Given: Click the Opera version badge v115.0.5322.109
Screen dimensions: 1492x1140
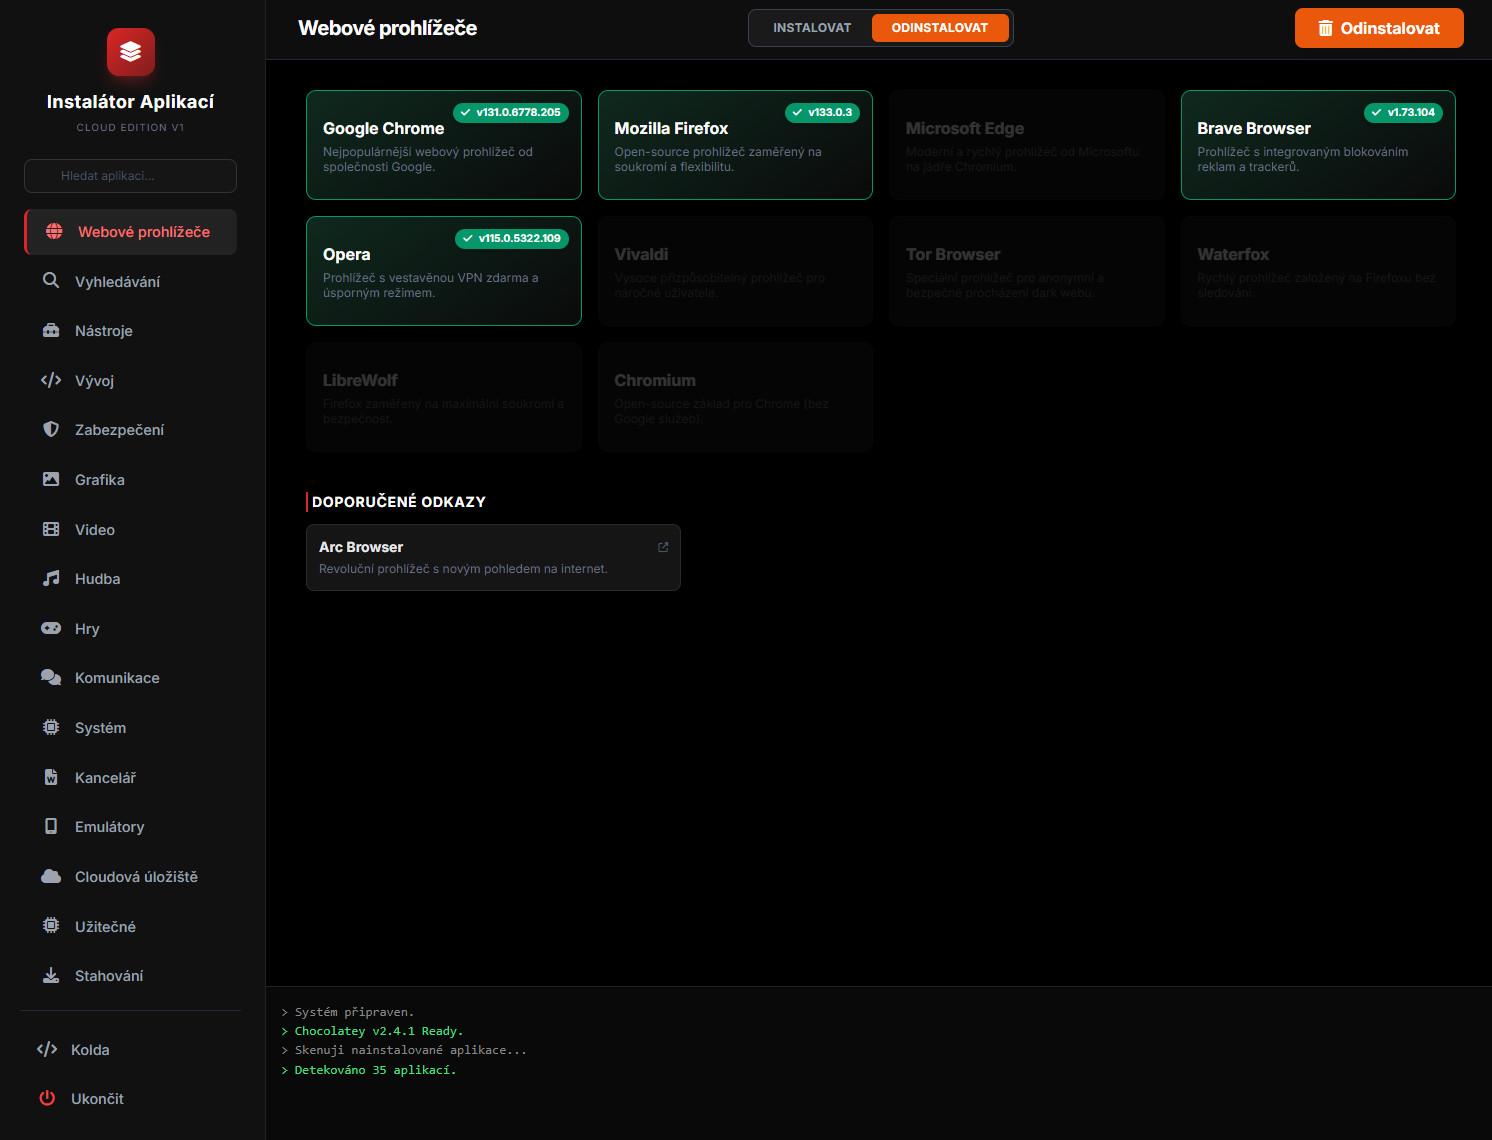Looking at the screenshot, I should 512,239.
